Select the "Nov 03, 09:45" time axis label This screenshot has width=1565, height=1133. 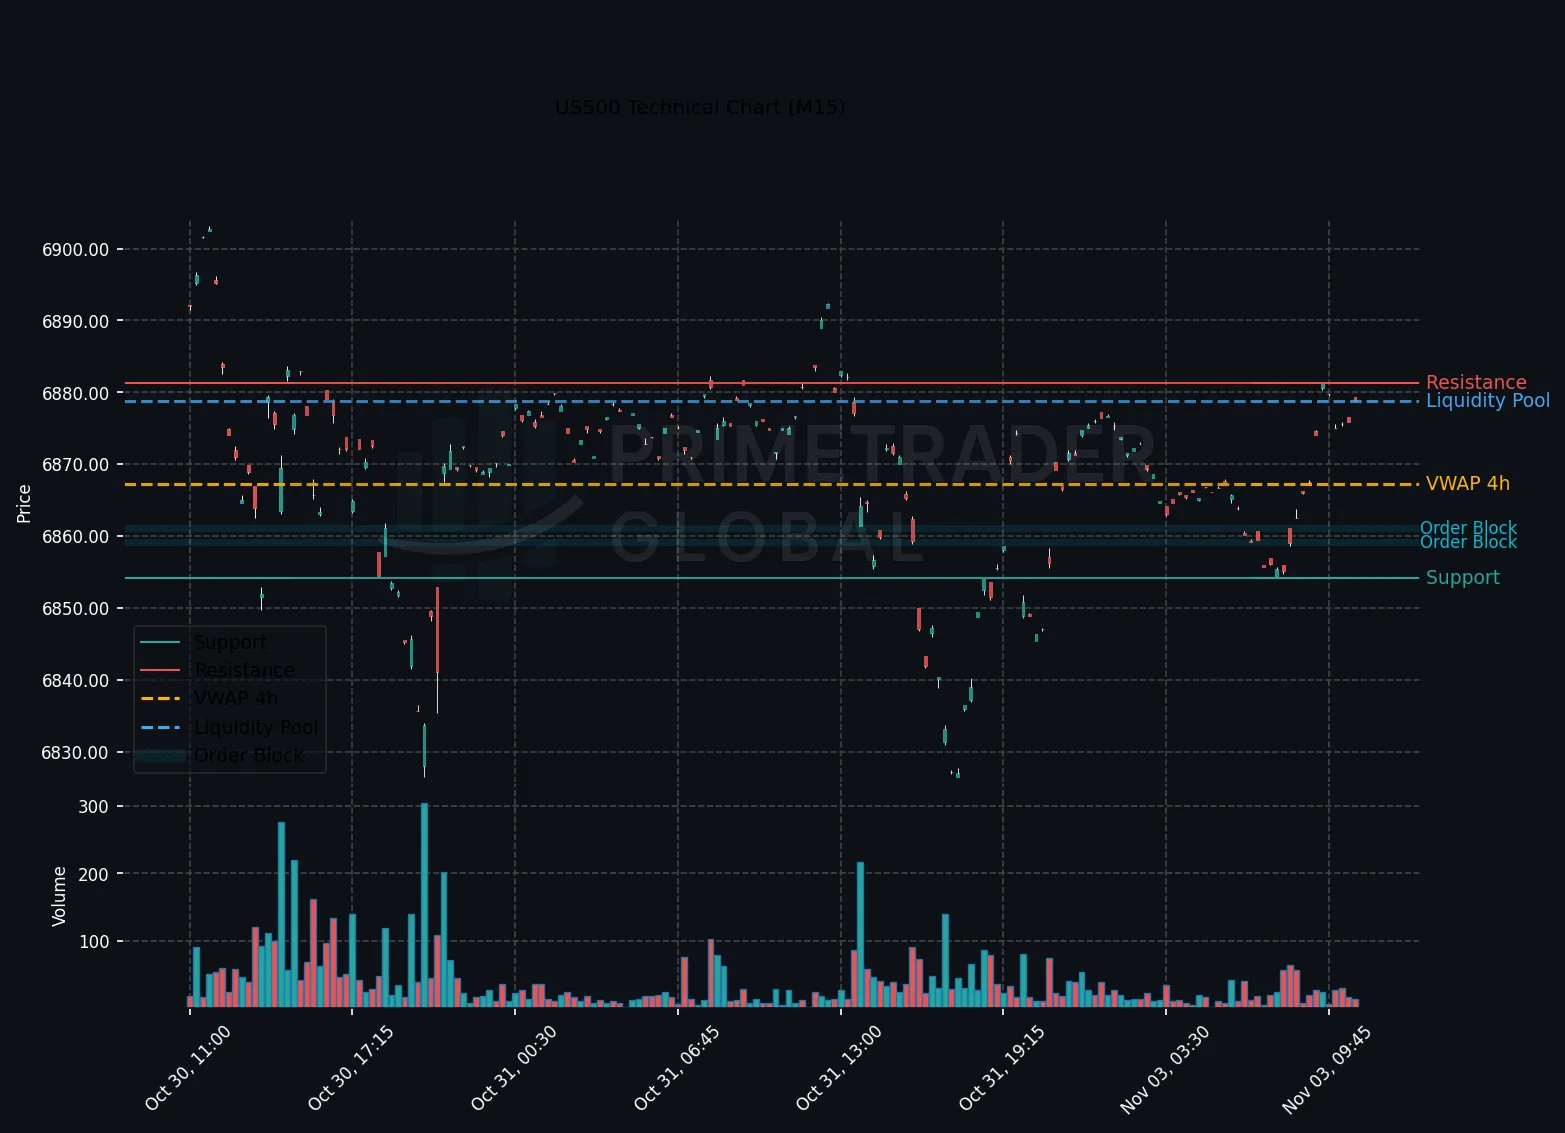(x=1327, y=1070)
